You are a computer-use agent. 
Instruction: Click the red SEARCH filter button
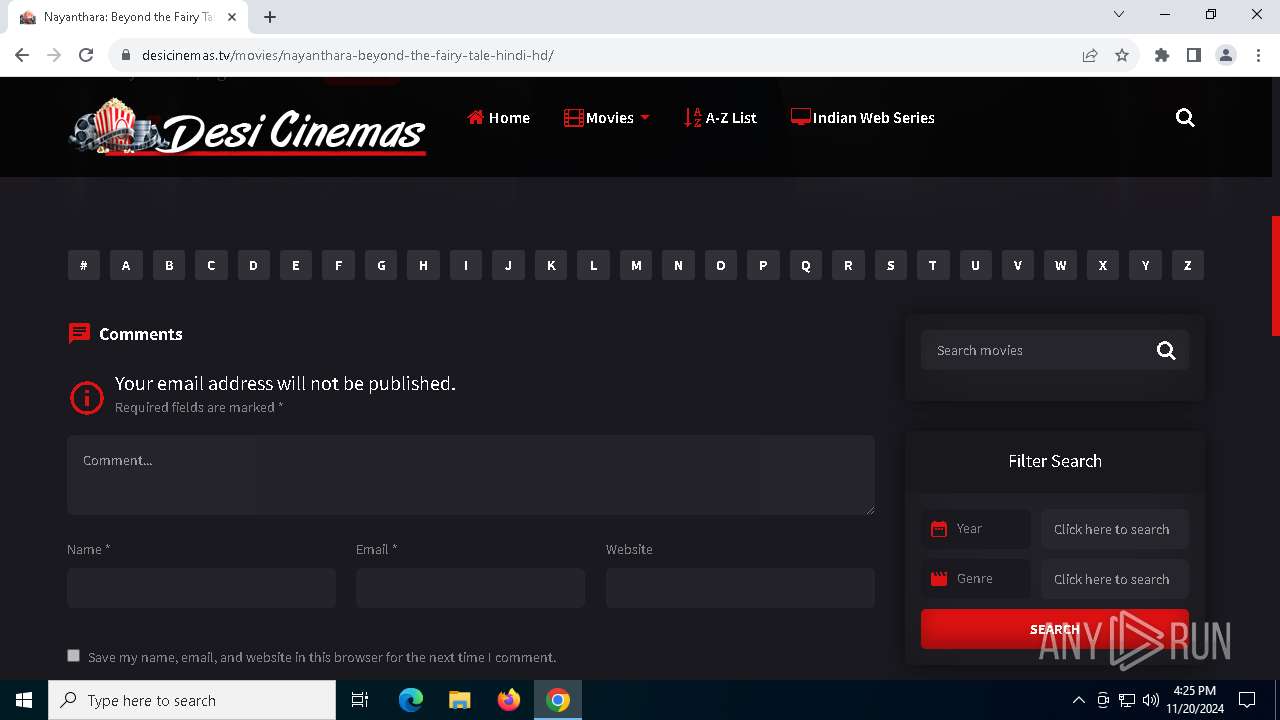point(1055,629)
